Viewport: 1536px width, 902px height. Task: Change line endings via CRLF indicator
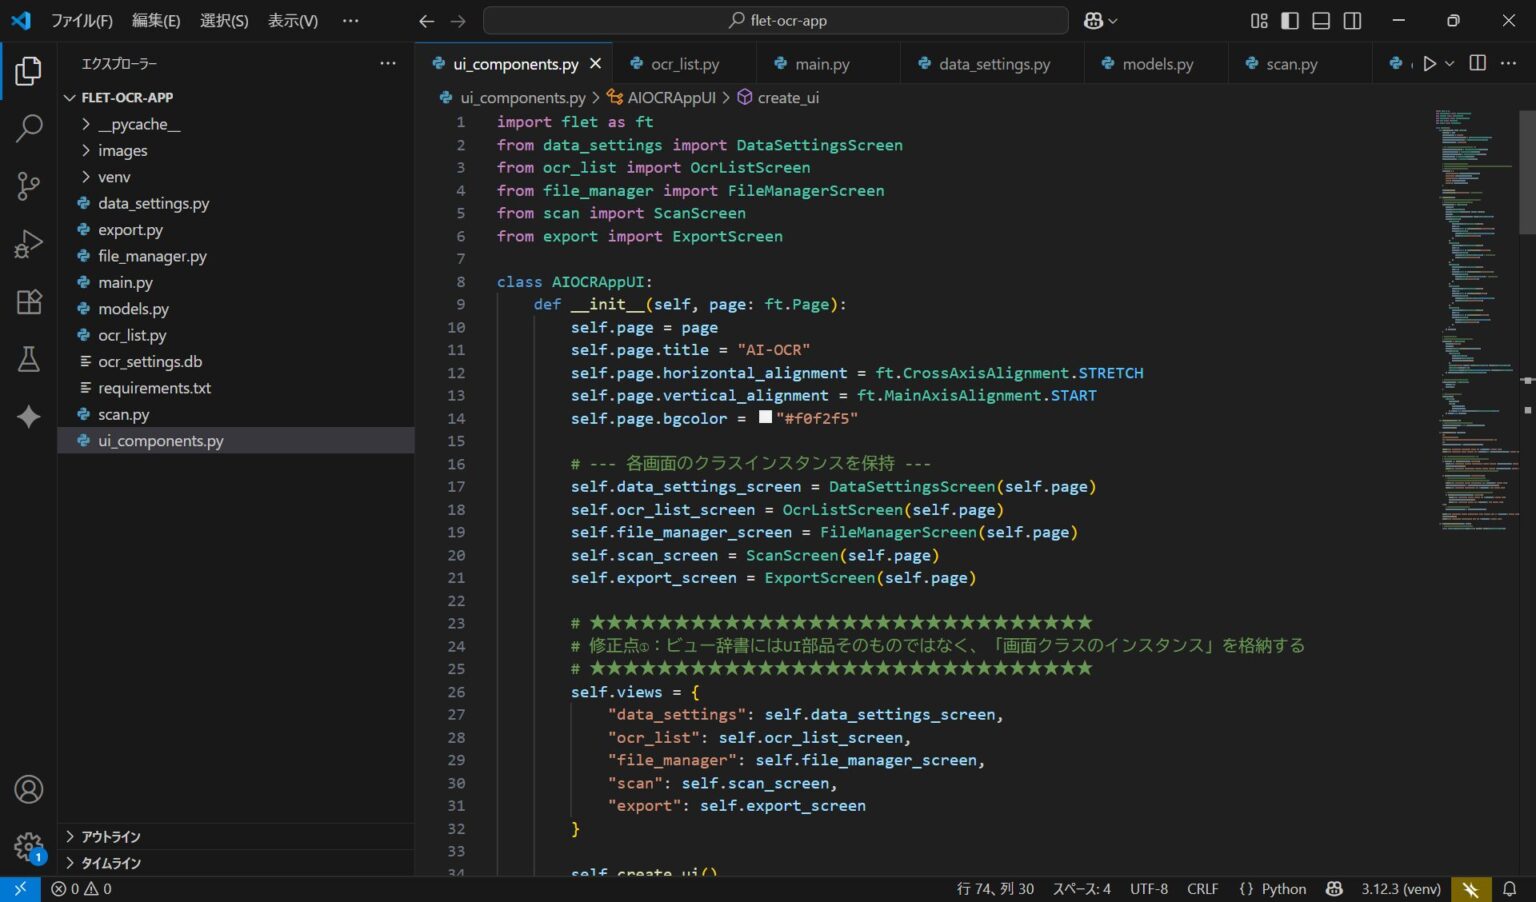[x=1202, y=888]
